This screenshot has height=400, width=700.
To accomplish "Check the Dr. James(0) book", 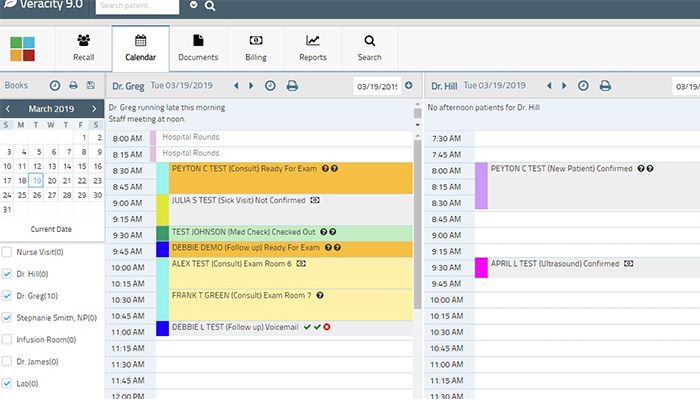I will click(x=7, y=361).
